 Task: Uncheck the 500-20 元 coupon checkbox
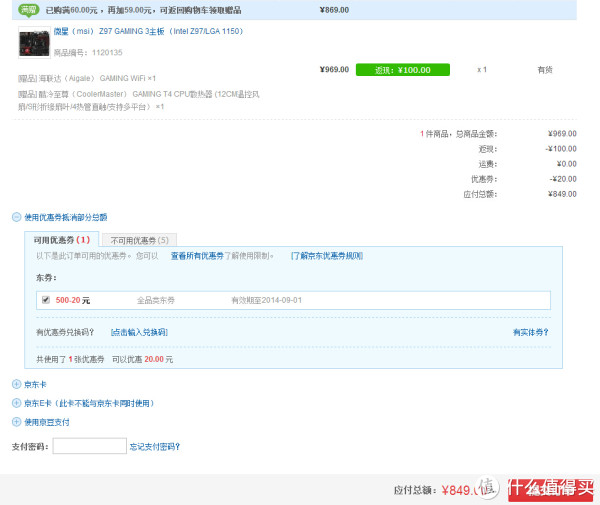(46, 300)
